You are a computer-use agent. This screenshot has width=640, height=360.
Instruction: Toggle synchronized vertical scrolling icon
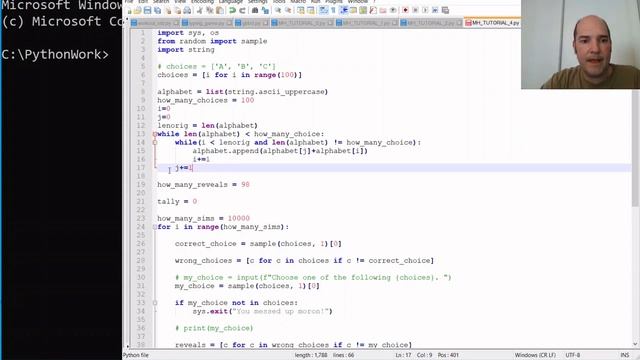300,10
